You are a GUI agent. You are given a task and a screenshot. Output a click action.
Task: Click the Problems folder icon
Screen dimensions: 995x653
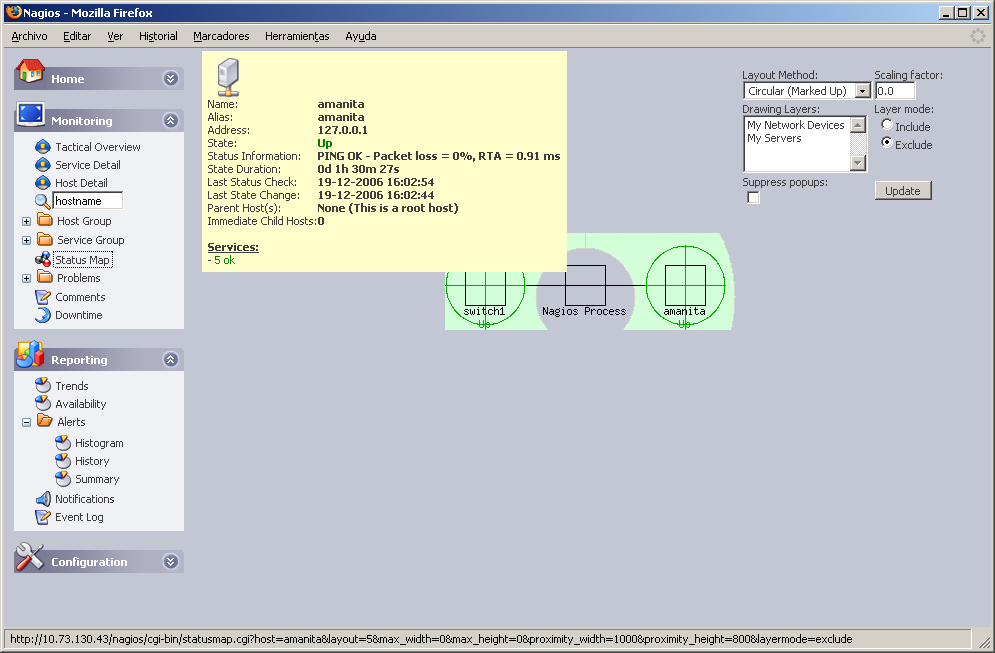[x=45, y=277]
